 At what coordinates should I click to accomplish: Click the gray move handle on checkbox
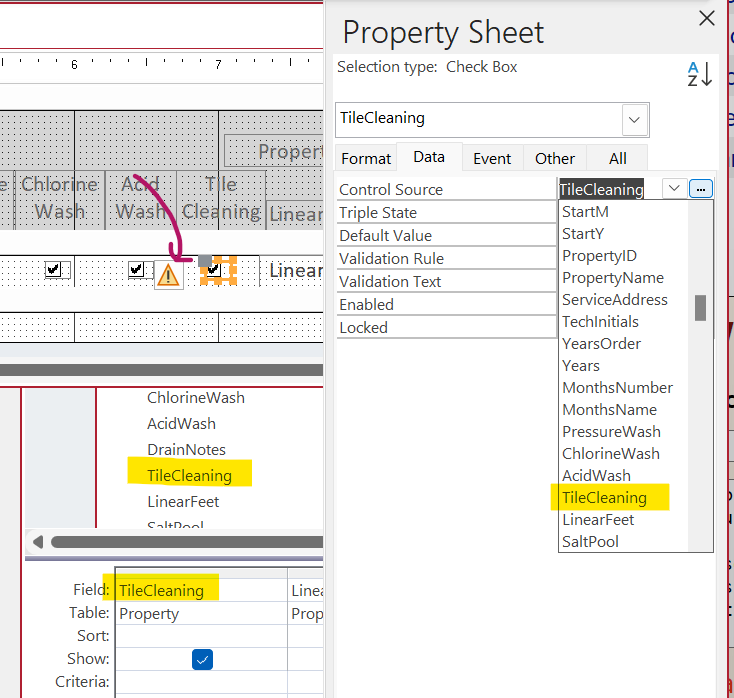coord(205,261)
